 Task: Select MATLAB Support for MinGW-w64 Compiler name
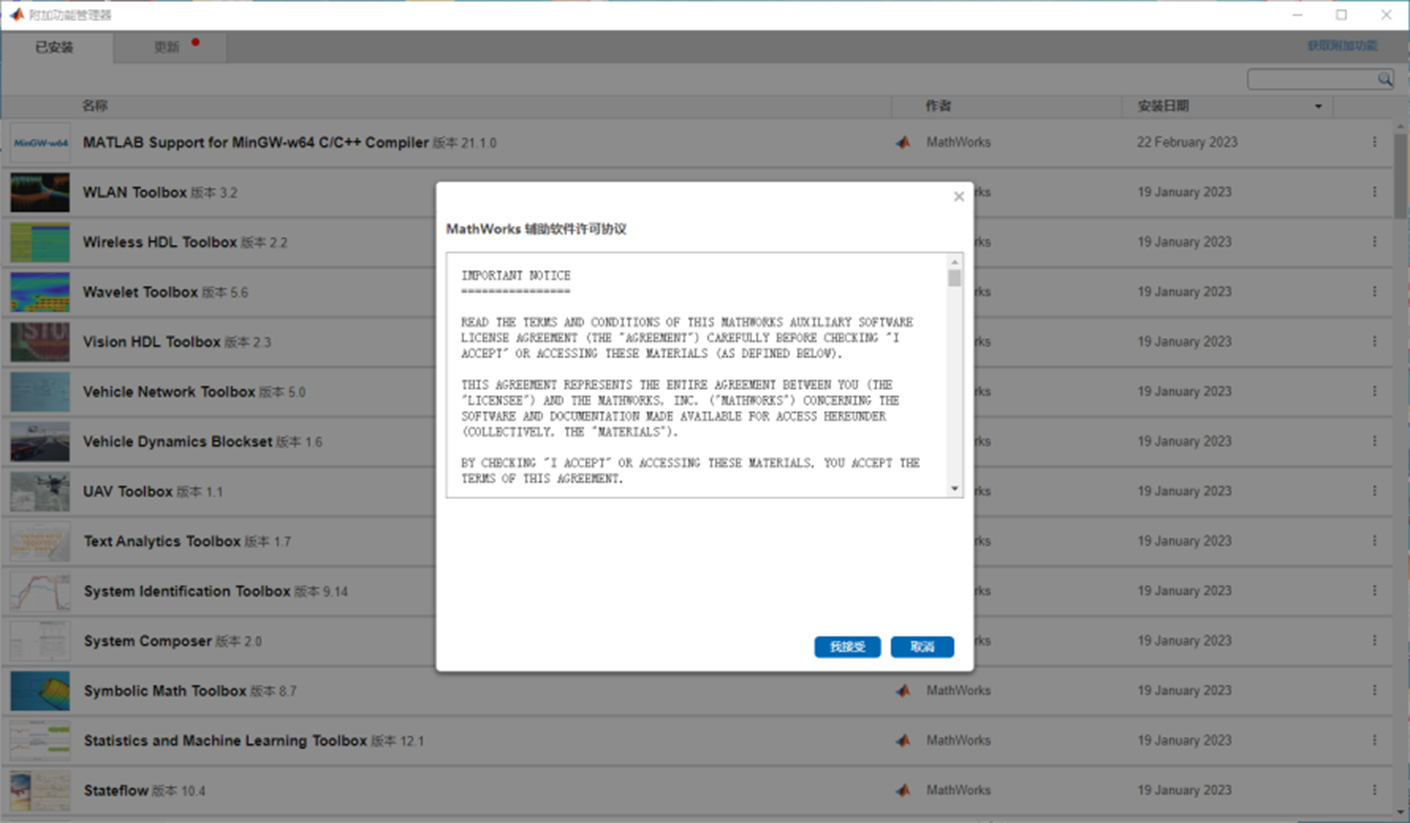[256, 143]
